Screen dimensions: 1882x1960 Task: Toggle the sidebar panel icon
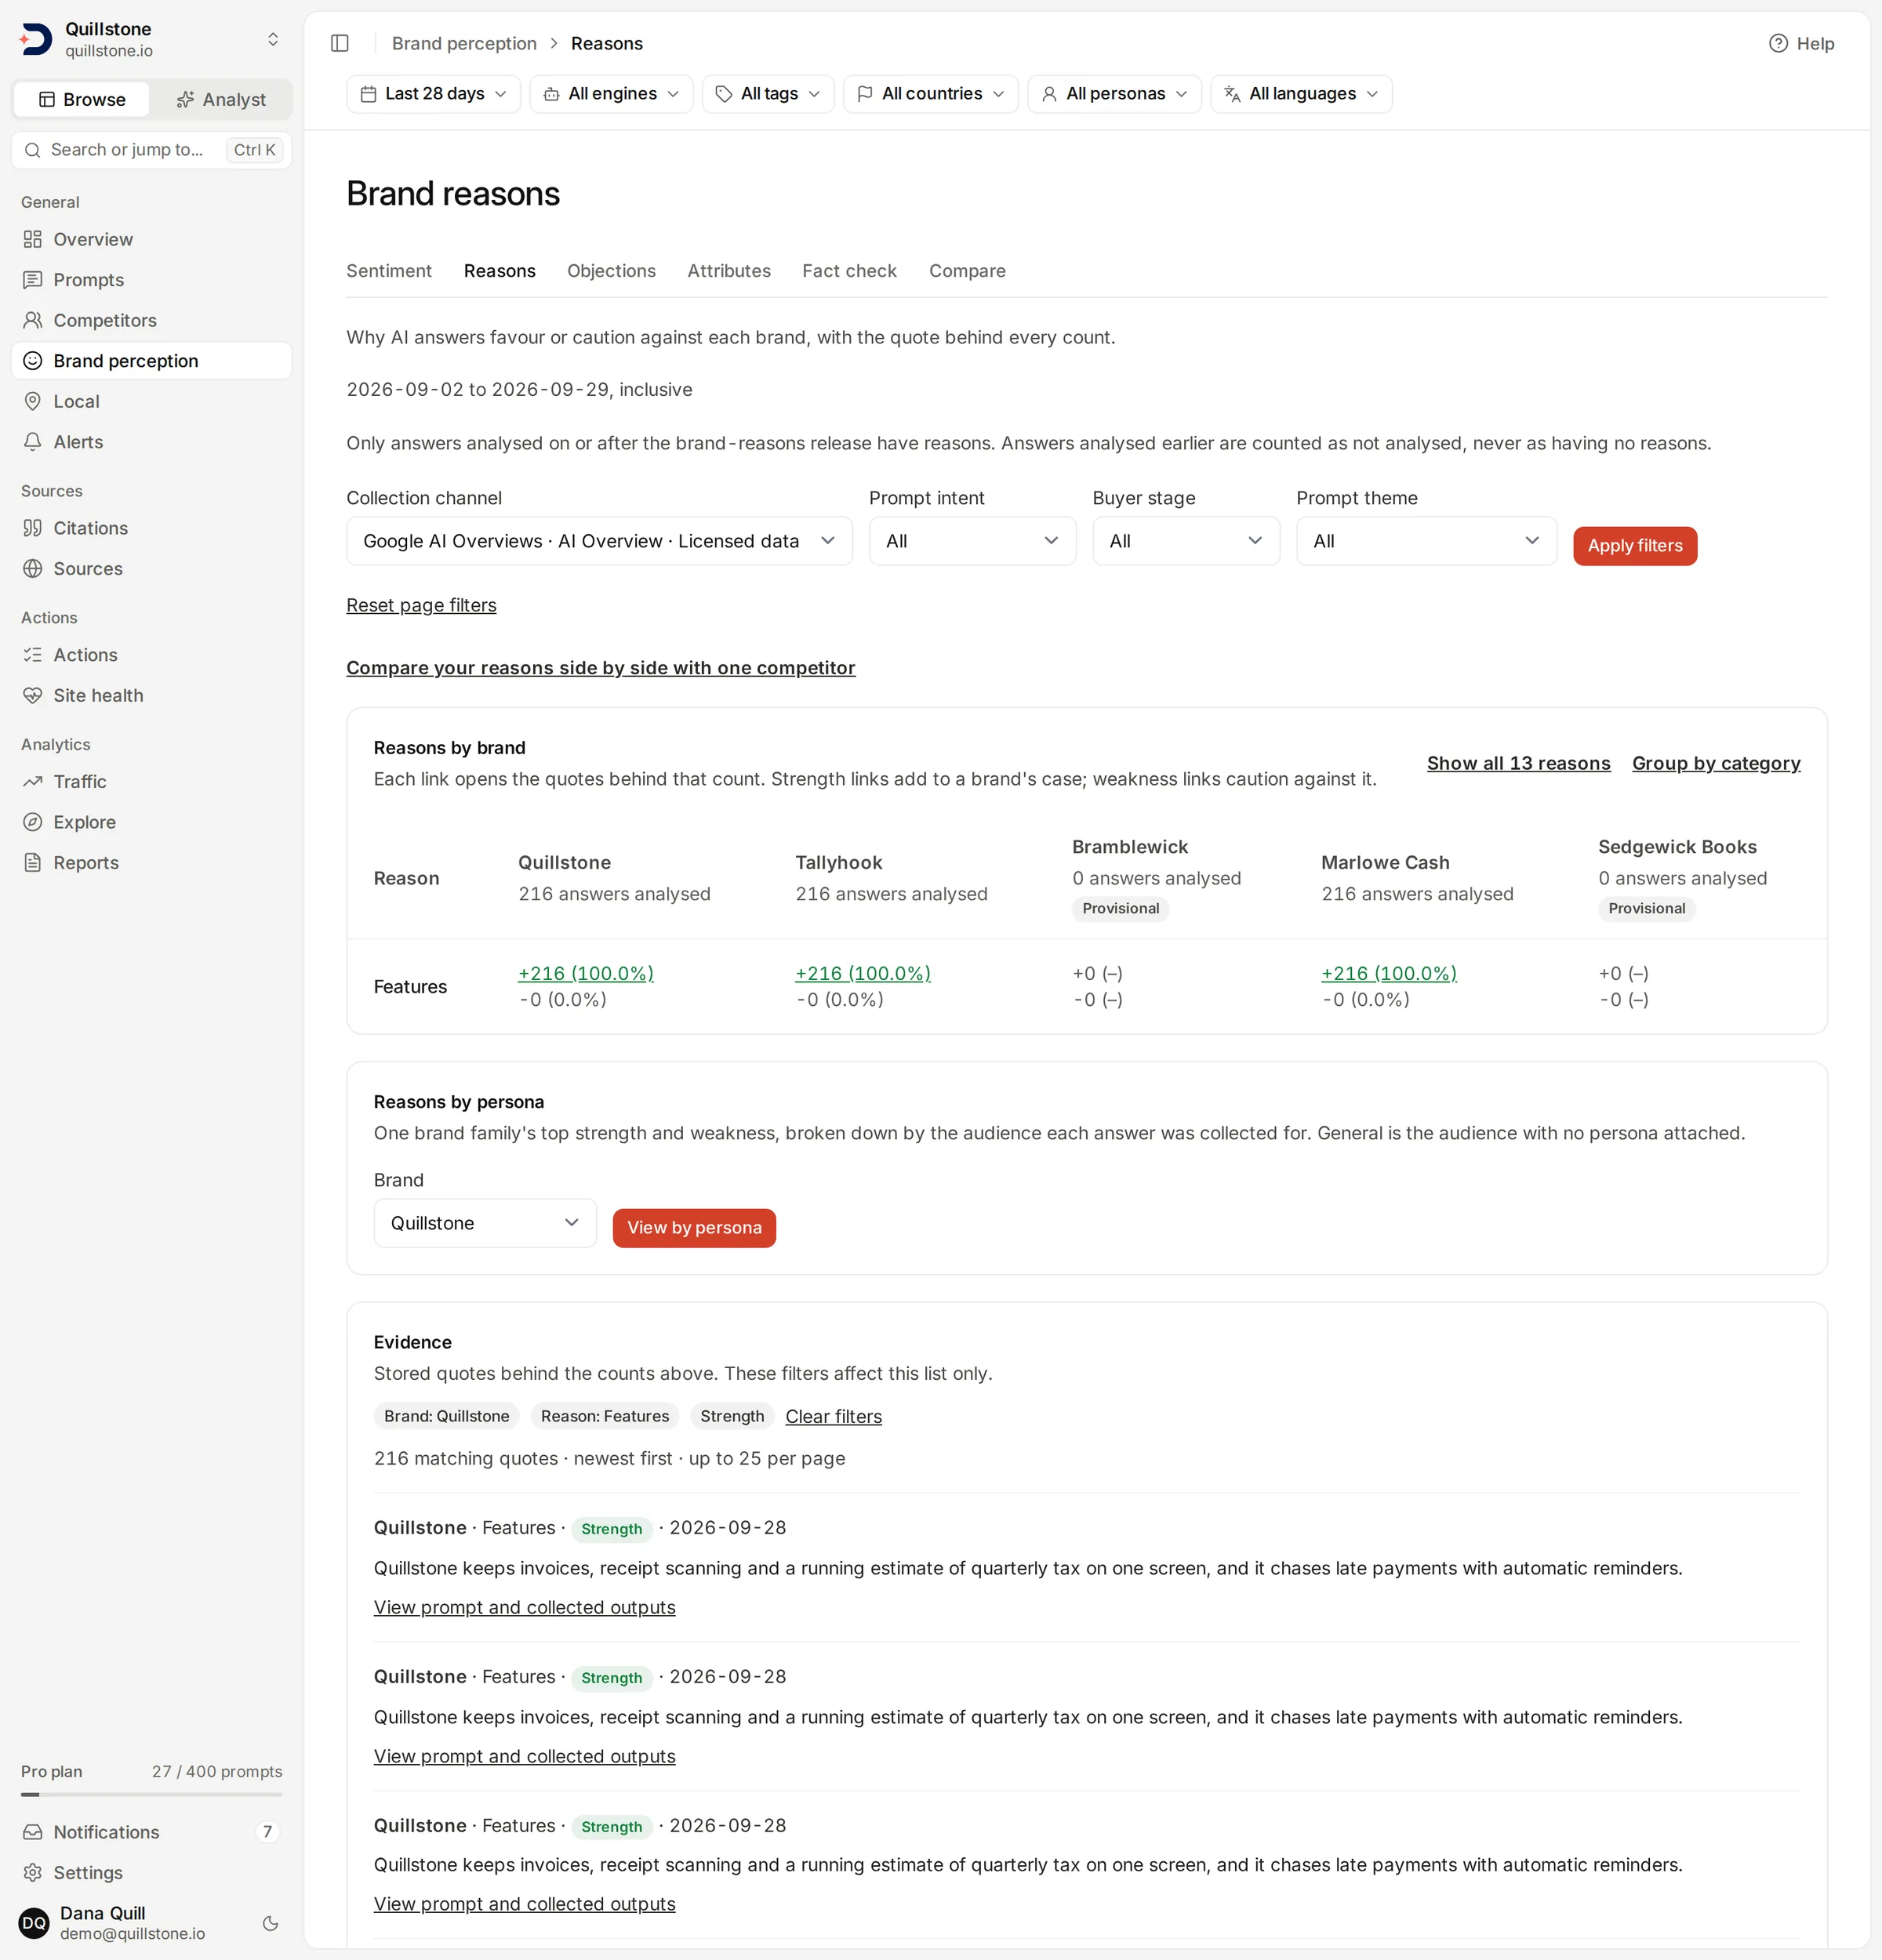tap(340, 43)
